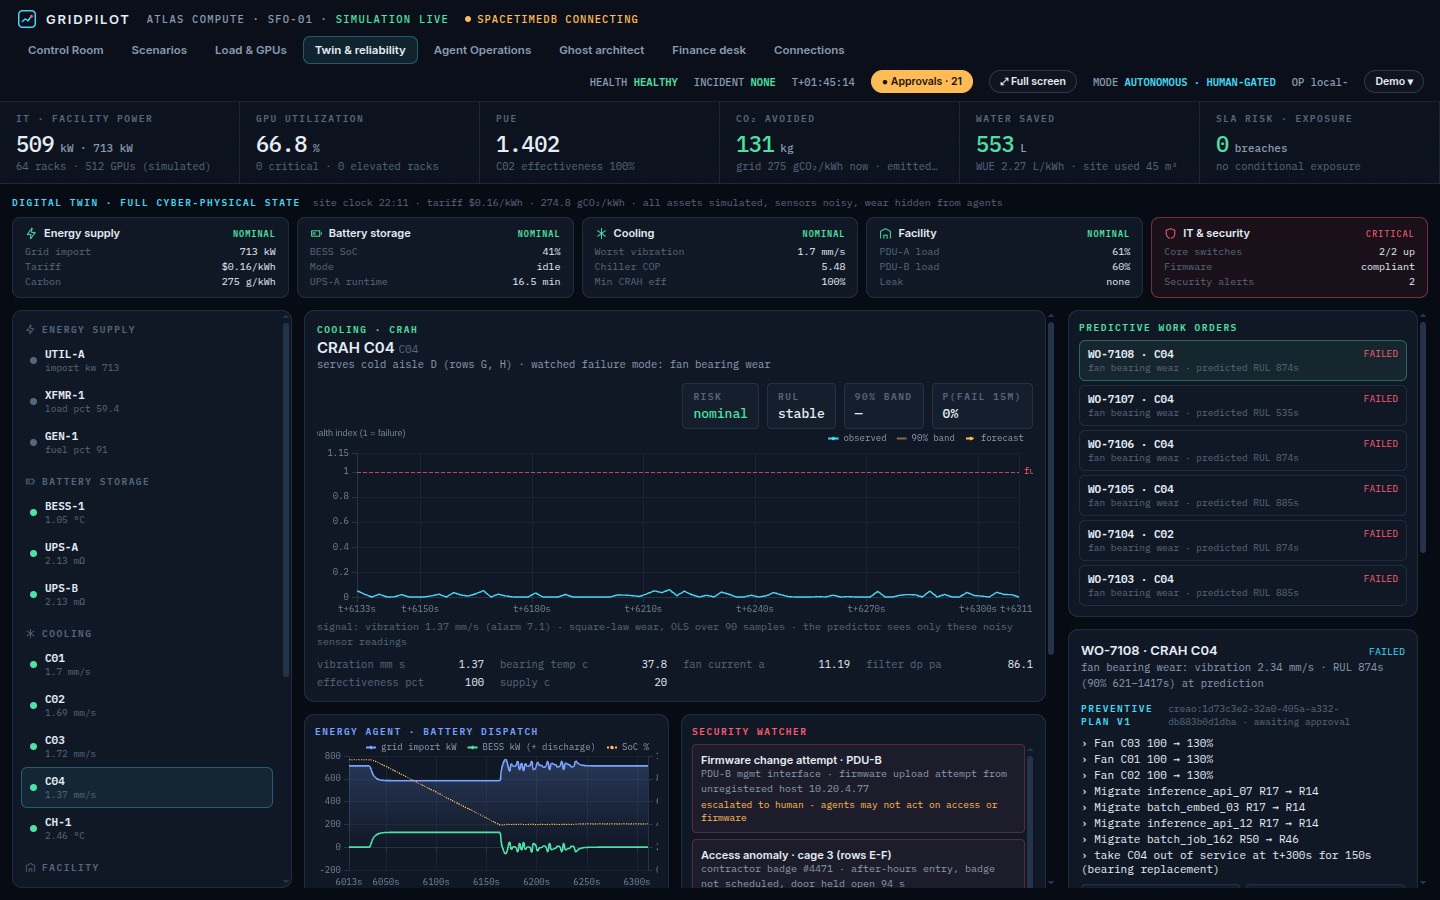Open the Connections tab
This screenshot has height=900, width=1440.
pos(809,50)
